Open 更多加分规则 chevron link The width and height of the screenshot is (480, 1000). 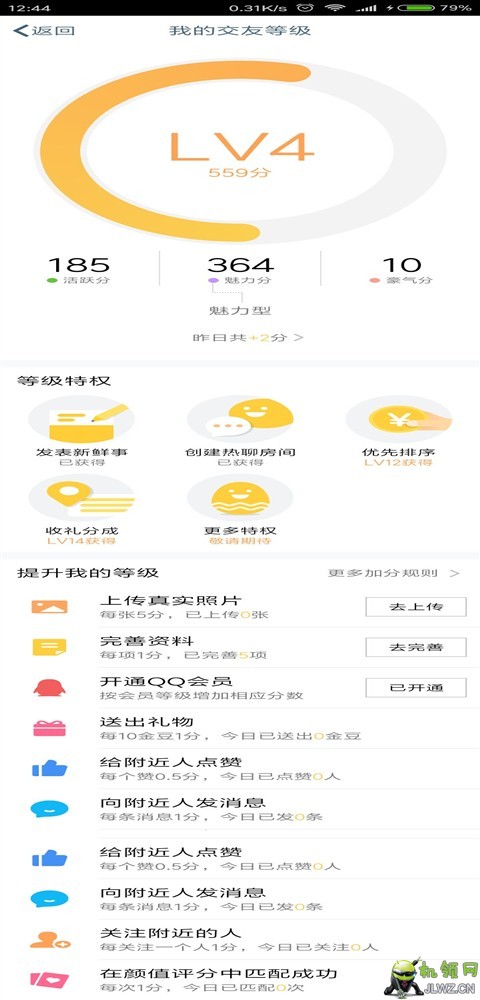pyautogui.click(x=393, y=573)
